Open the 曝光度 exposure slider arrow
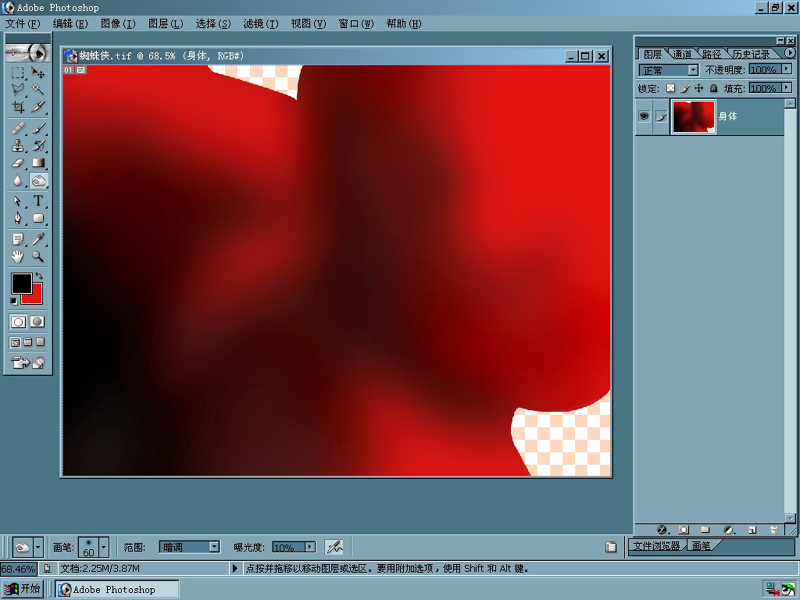This screenshot has height=600, width=800. [x=310, y=547]
